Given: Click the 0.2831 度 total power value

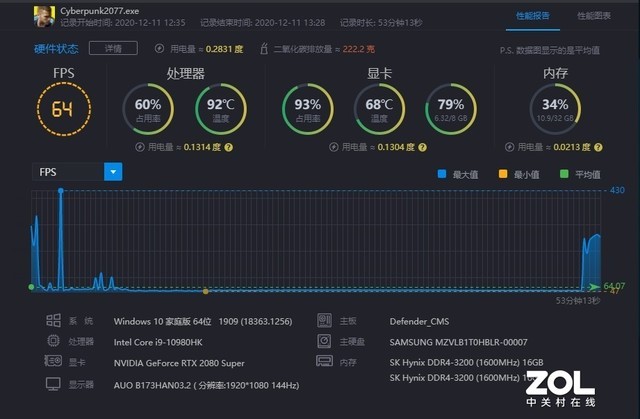Looking at the screenshot, I should click(224, 49).
